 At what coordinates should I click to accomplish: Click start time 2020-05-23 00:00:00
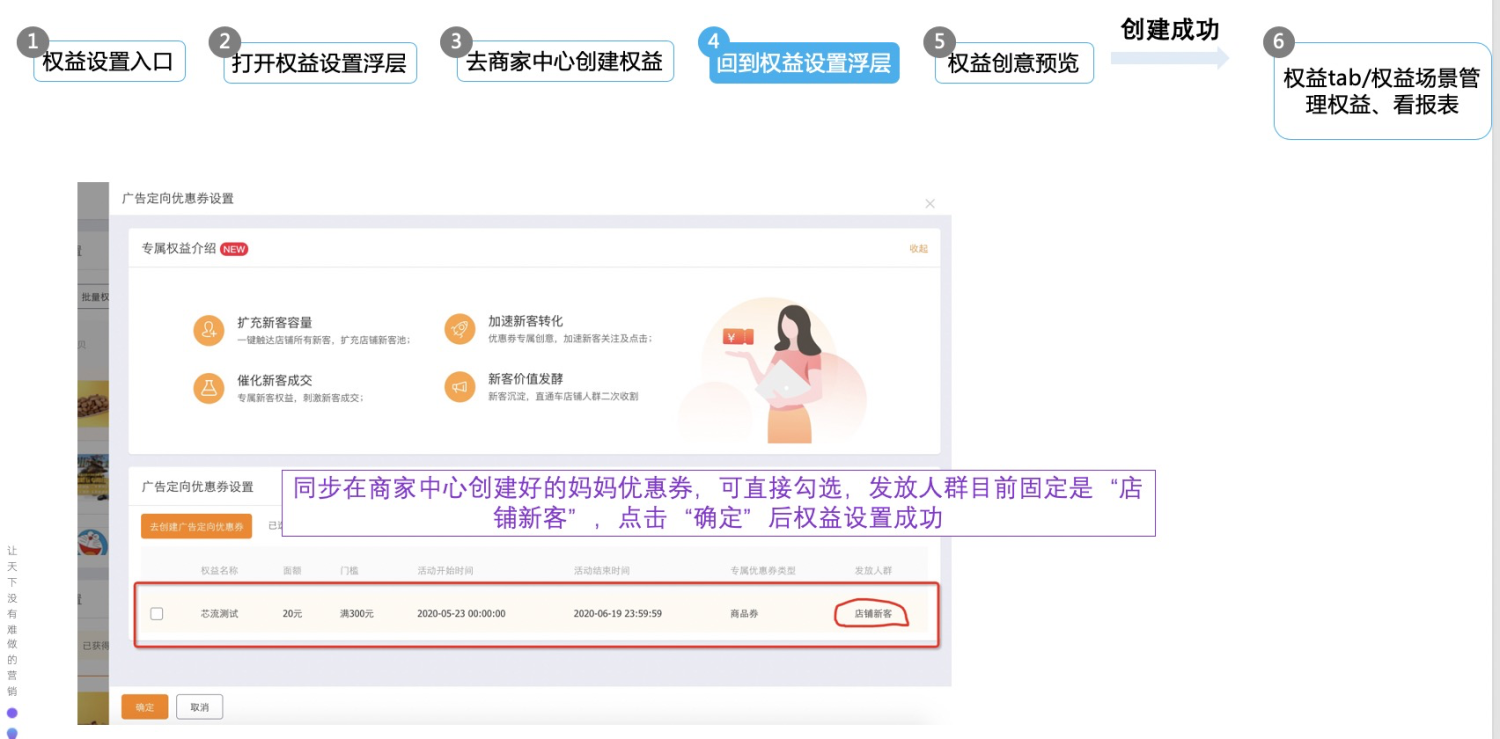coord(461,613)
